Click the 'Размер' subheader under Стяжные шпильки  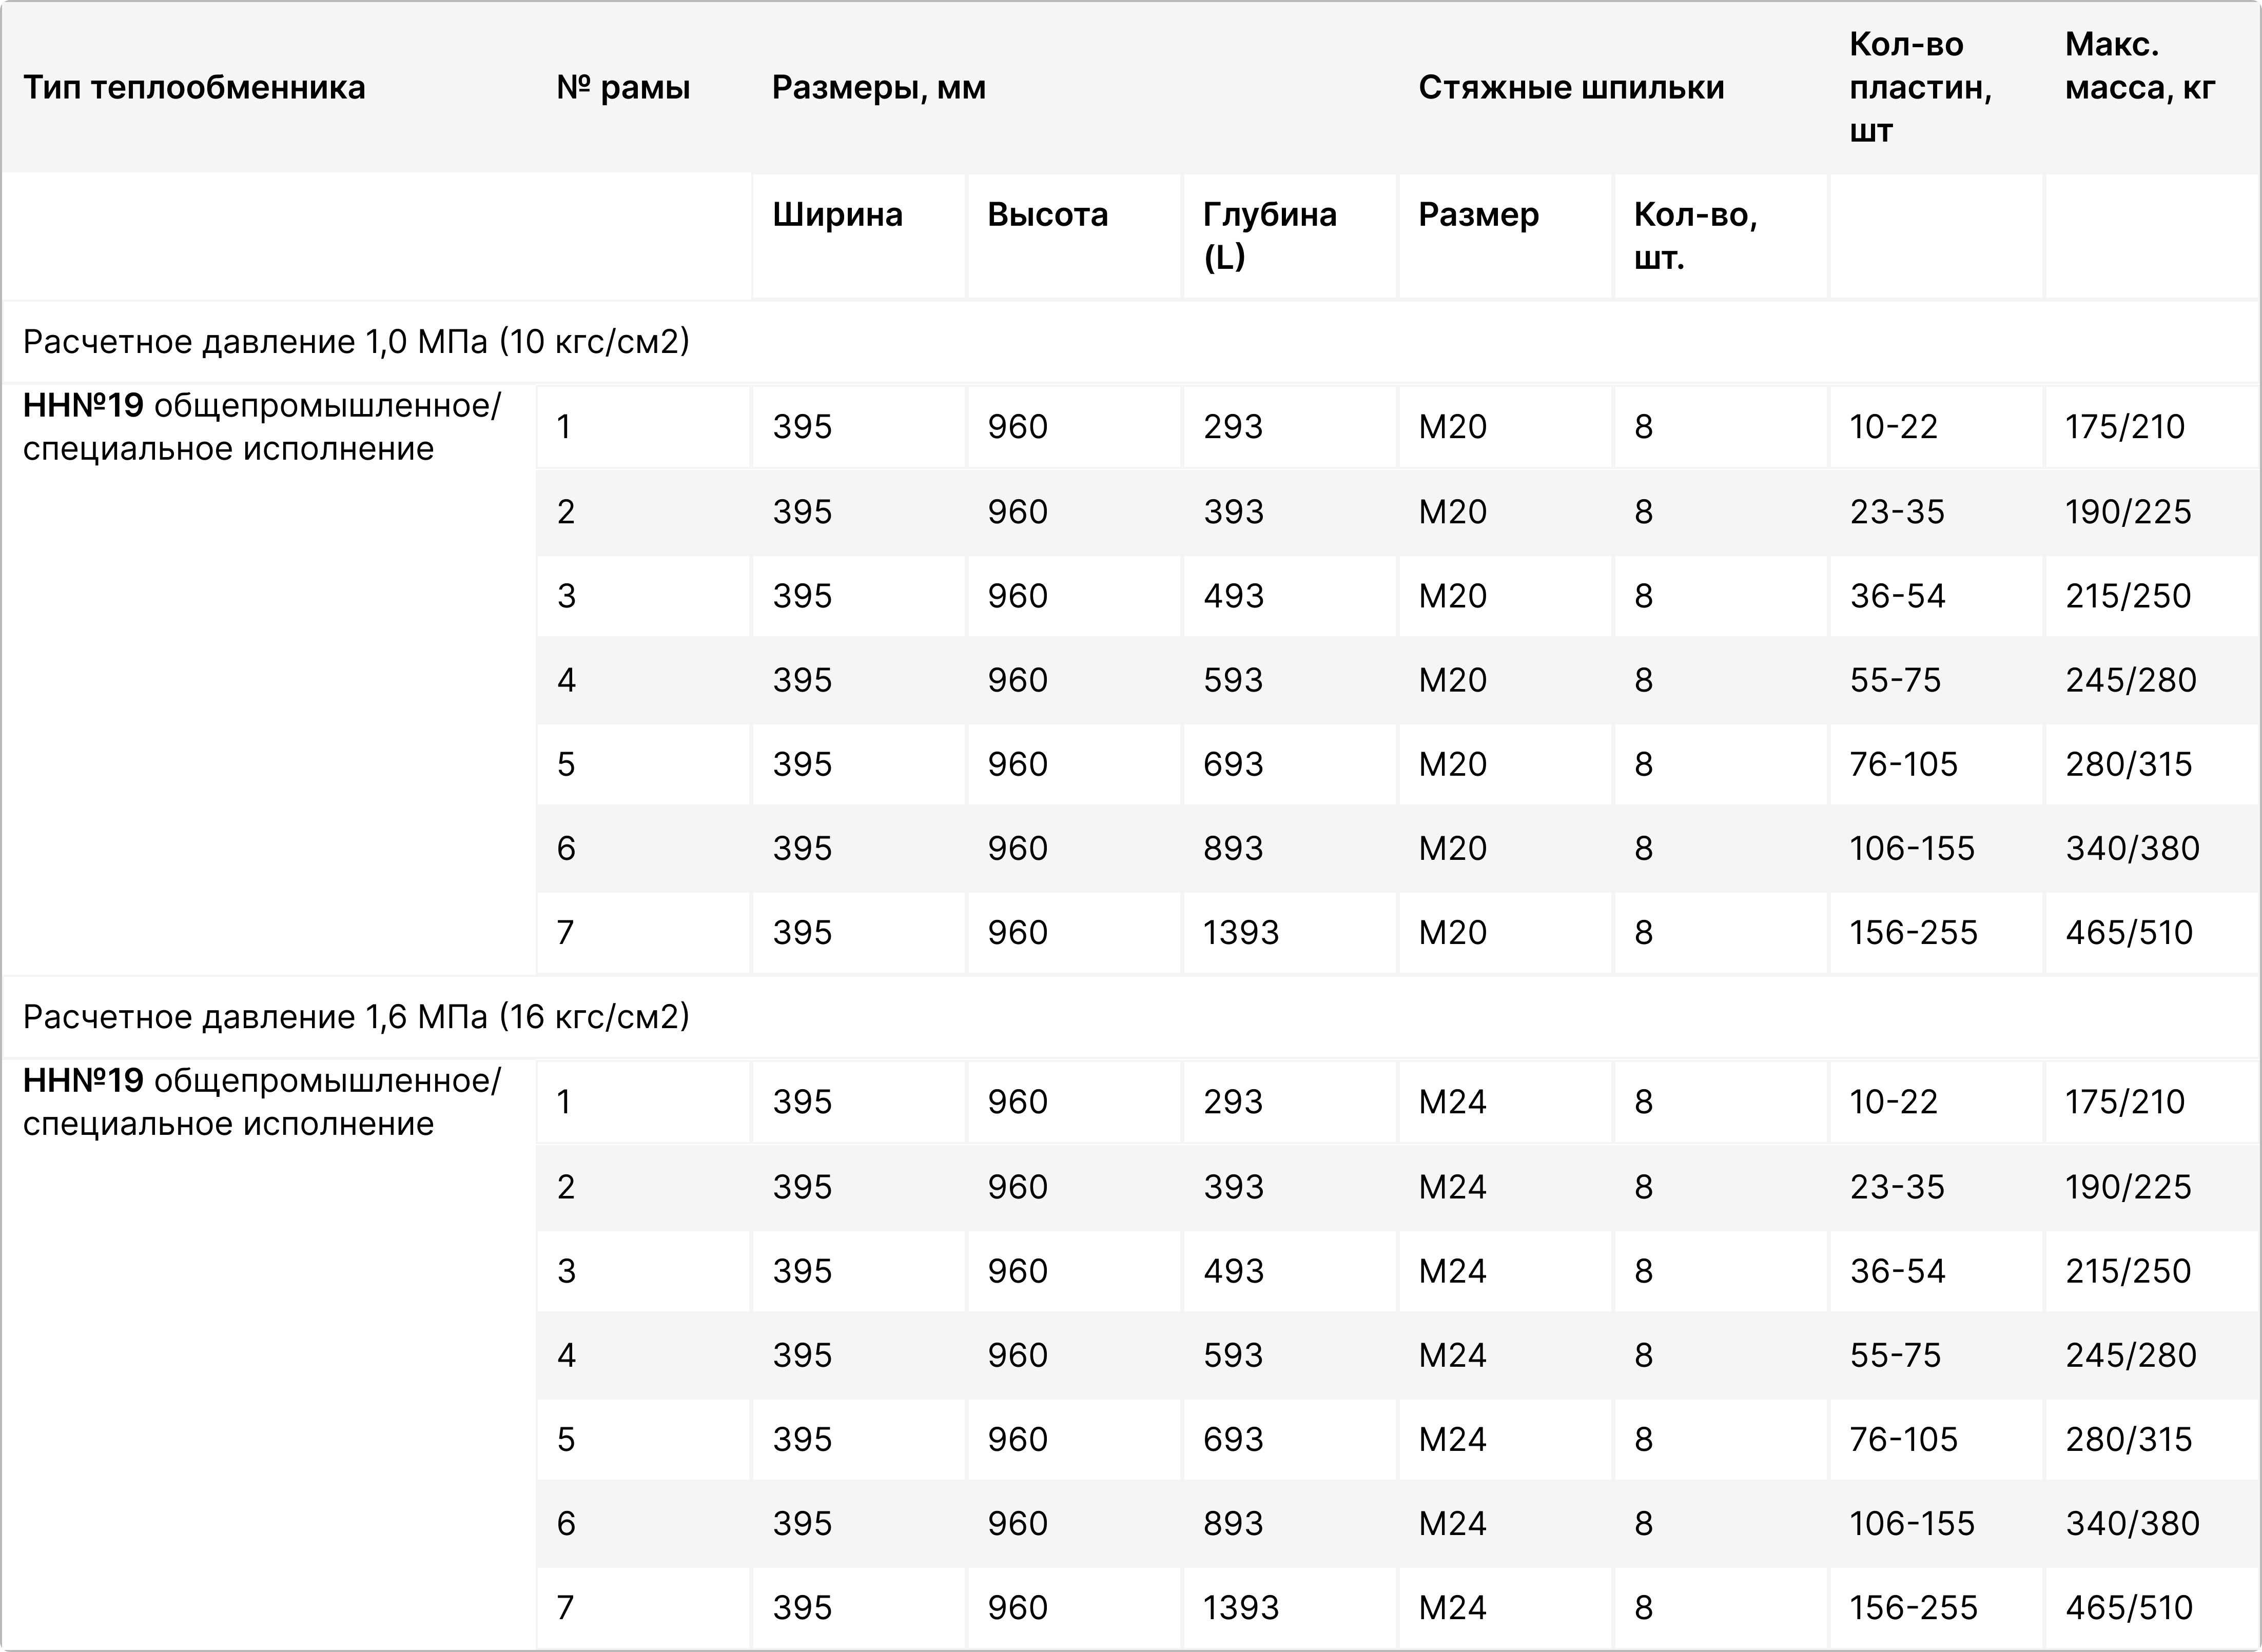(x=1478, y=215)
